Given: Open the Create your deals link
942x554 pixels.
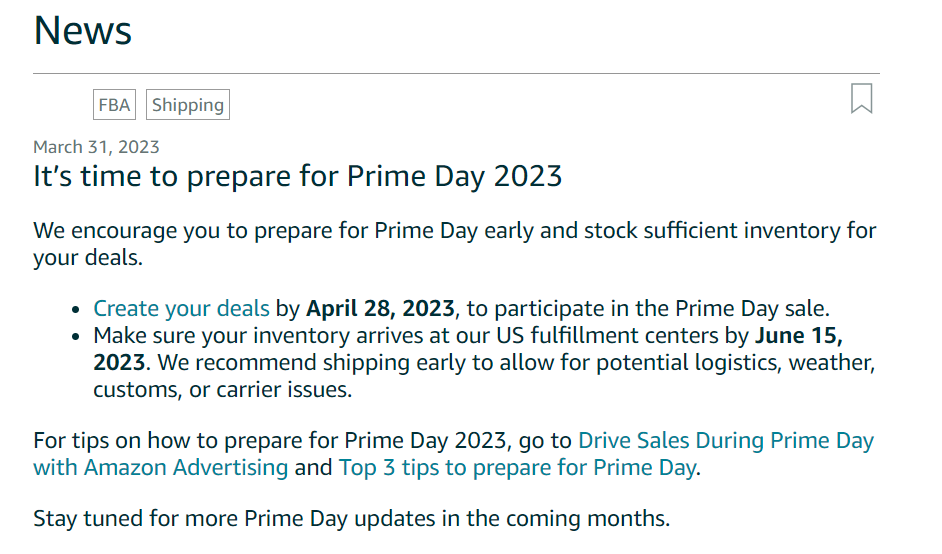Looking at the screenshot, I should (x=181, y=308).
